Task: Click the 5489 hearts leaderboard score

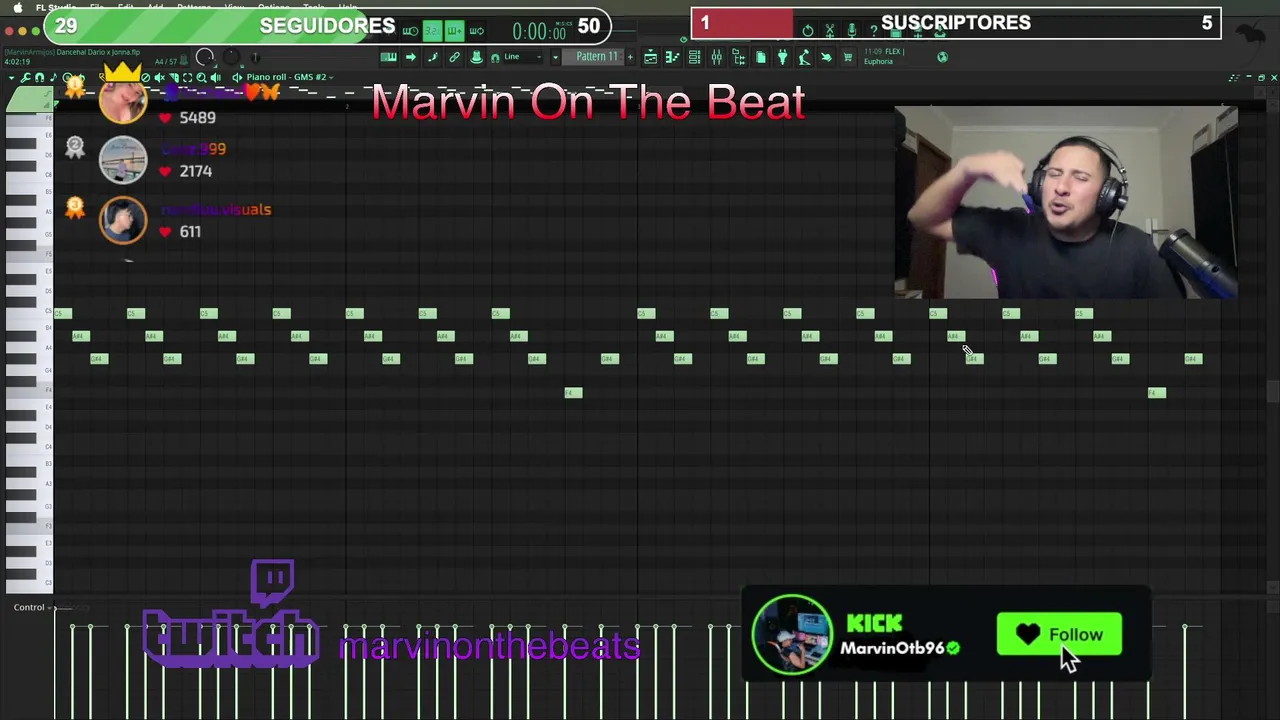Action: (x=197, y=117)
